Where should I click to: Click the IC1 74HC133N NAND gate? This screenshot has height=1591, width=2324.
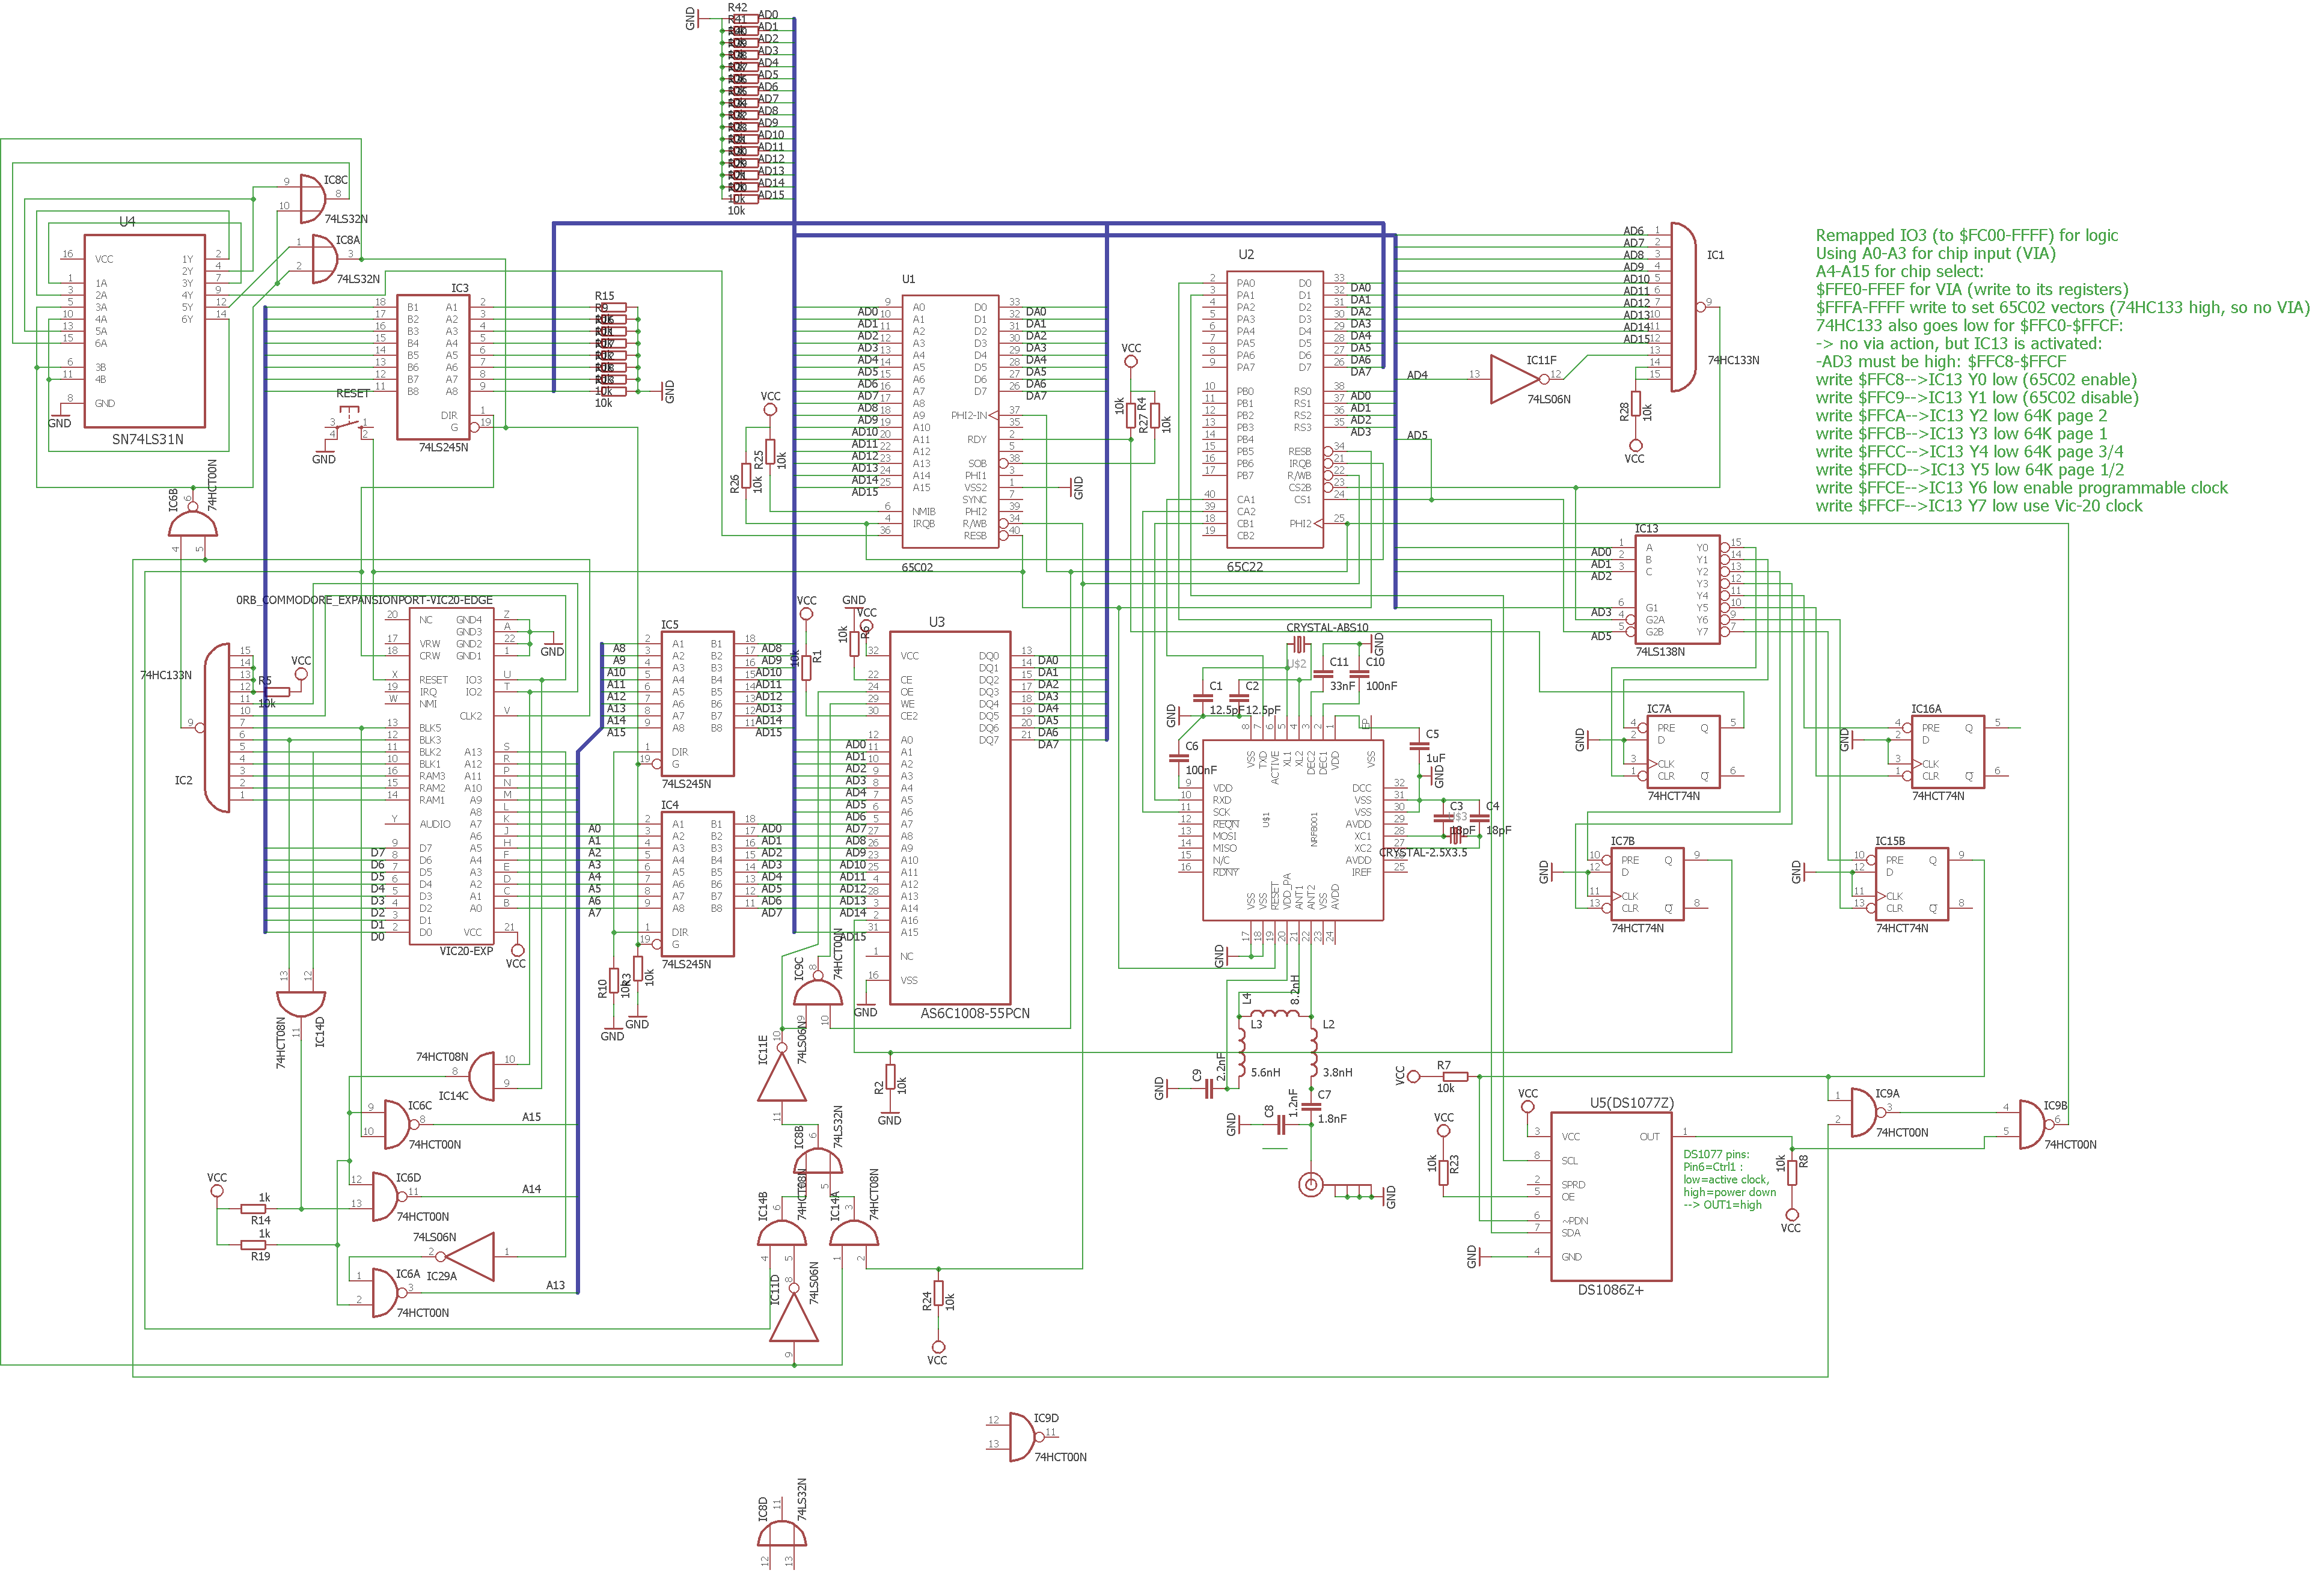pos(1683,307)
